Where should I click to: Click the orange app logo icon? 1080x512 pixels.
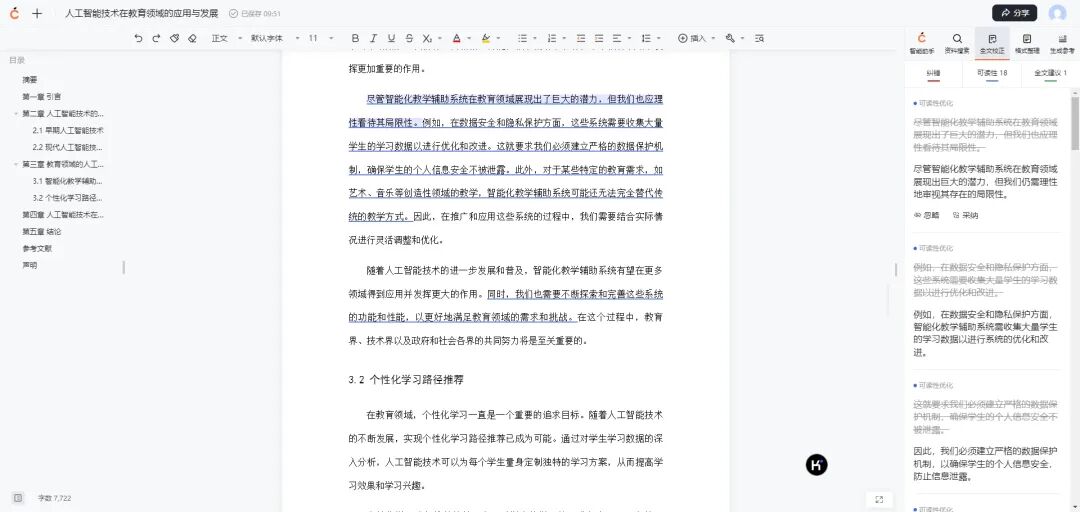pyautogui.click(x=14, y=13)
